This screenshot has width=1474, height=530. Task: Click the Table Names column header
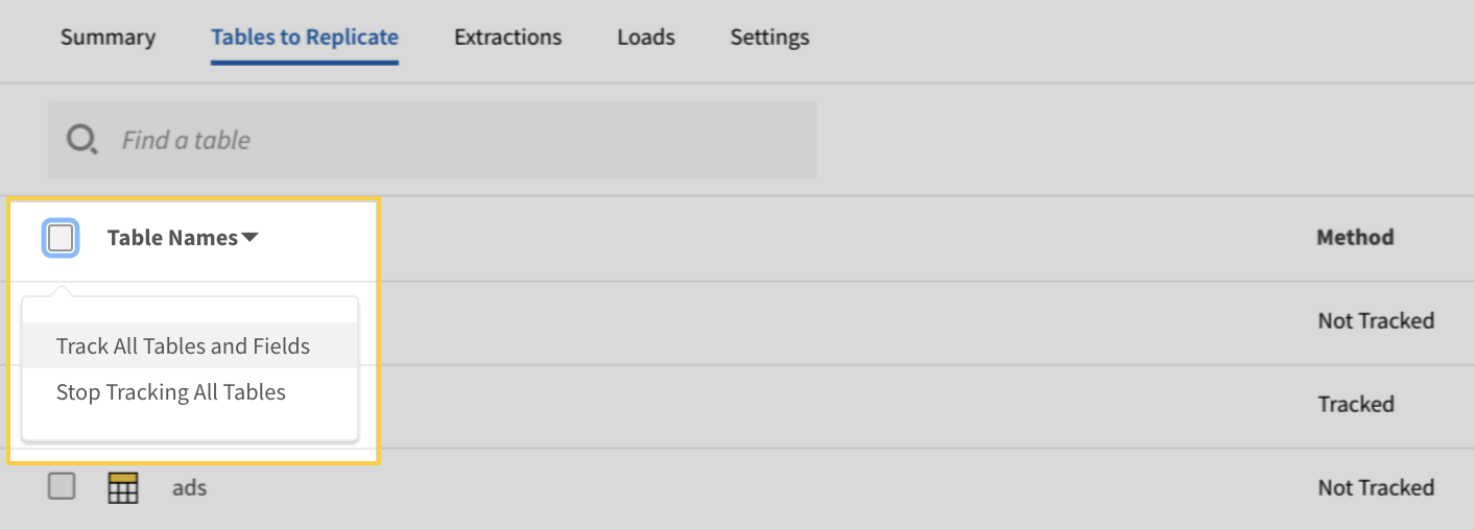[173, 238]
